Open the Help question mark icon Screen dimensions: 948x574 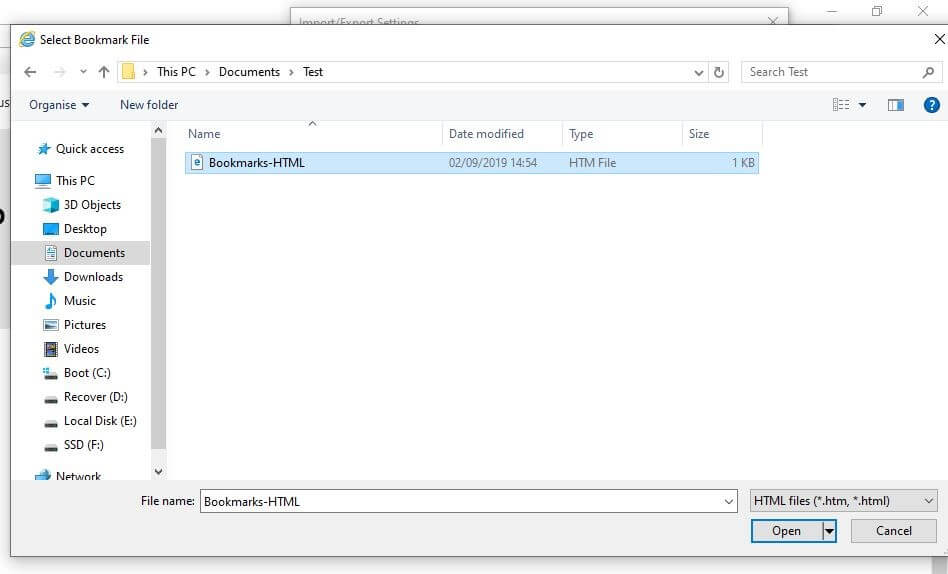(932, 105)
